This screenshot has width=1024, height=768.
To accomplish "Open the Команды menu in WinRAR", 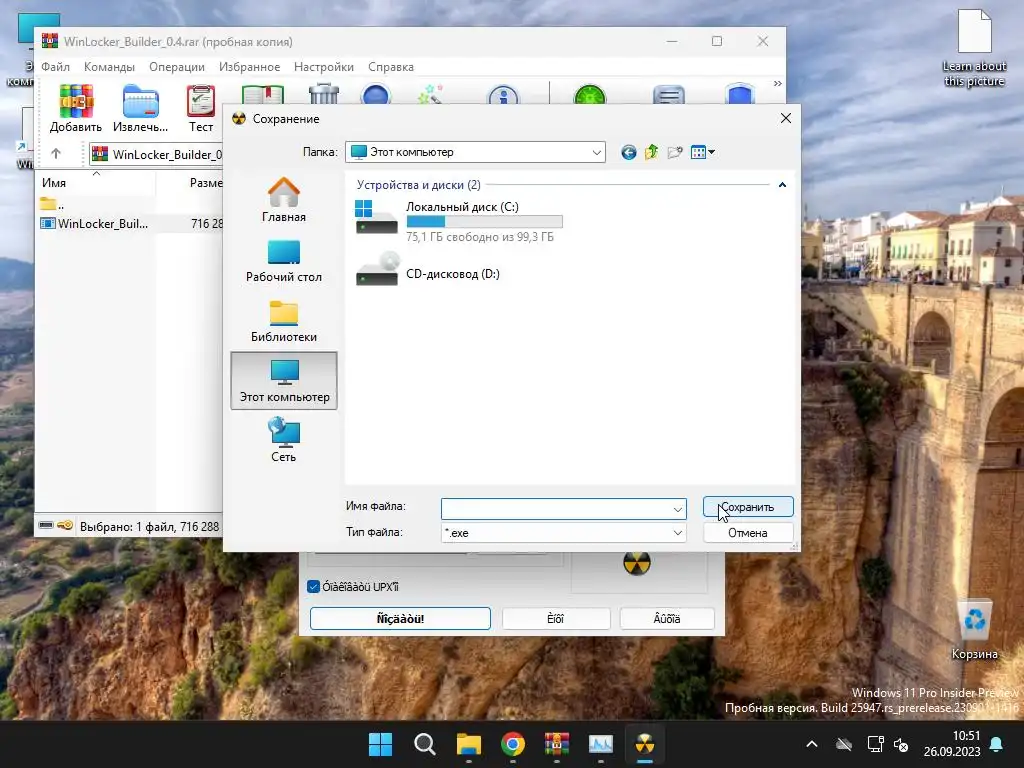I will click(109, 67).
